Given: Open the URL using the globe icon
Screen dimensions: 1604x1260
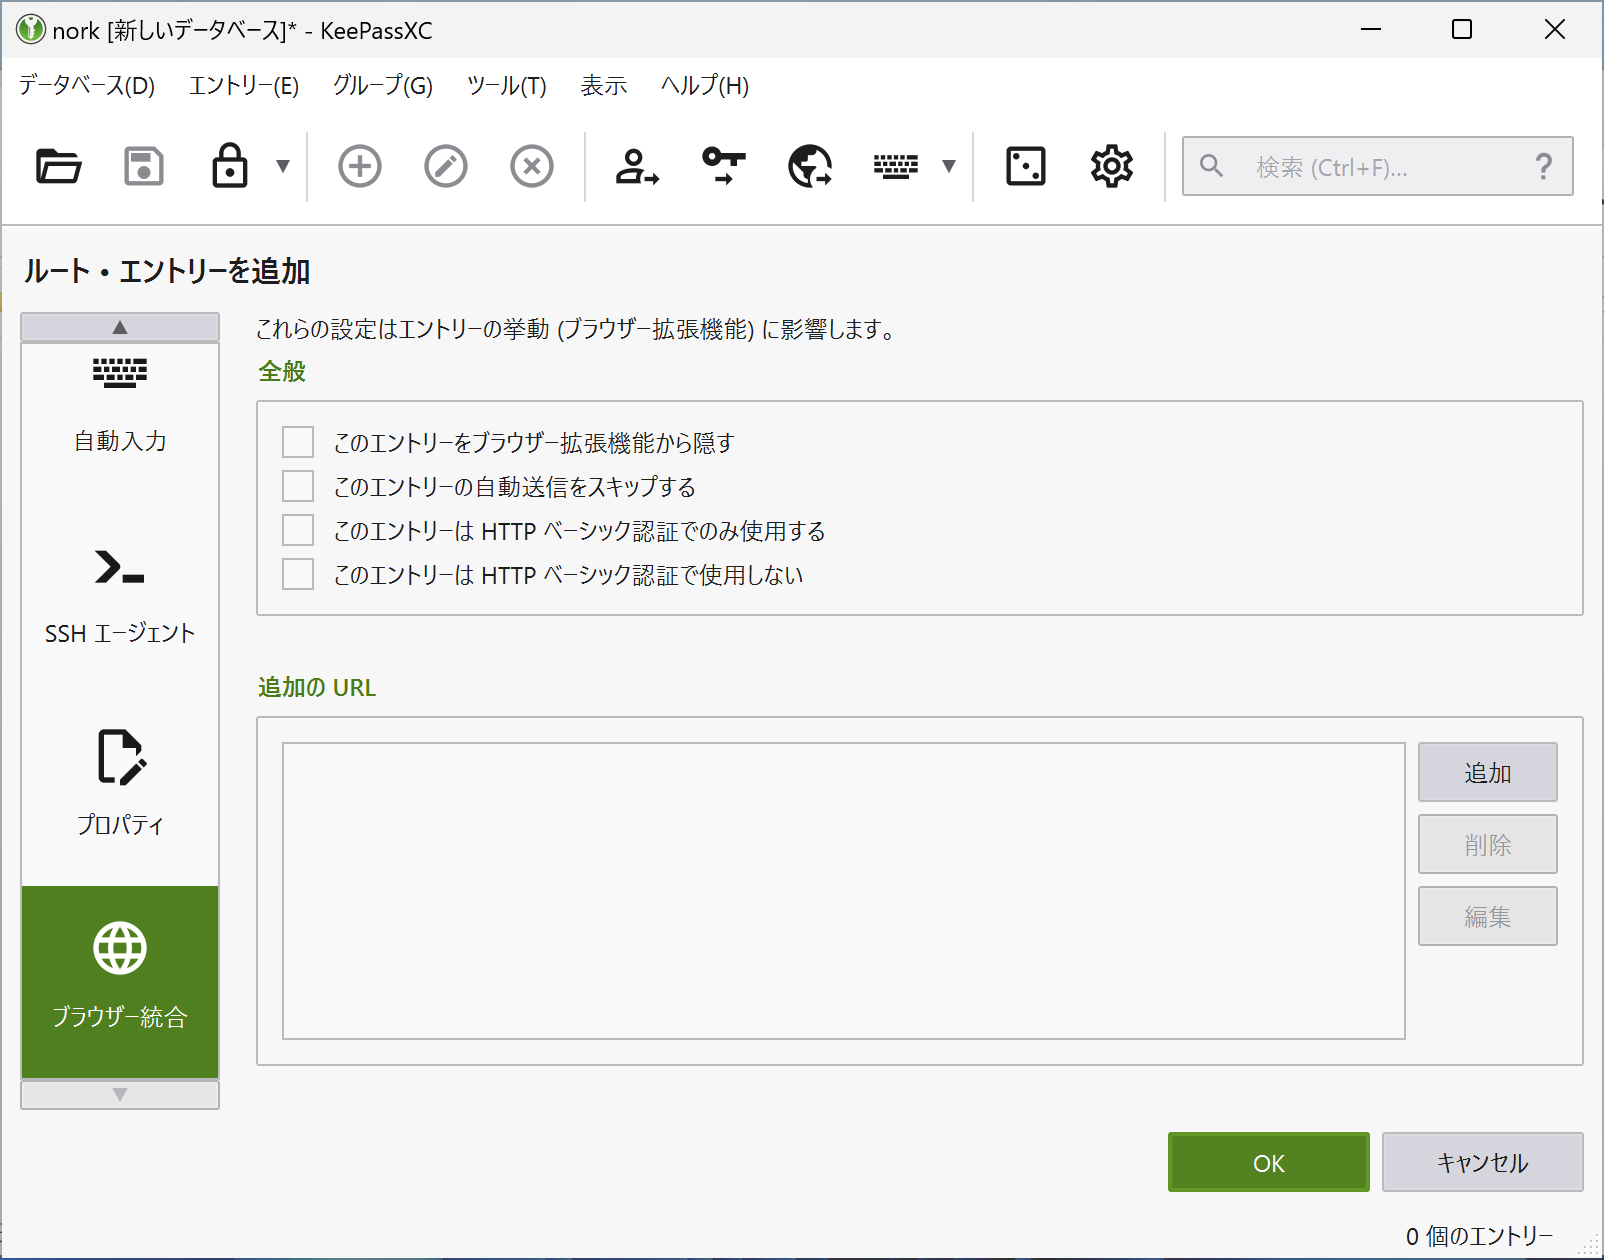Looking at the screenshot, I should (x=809, y=166).
